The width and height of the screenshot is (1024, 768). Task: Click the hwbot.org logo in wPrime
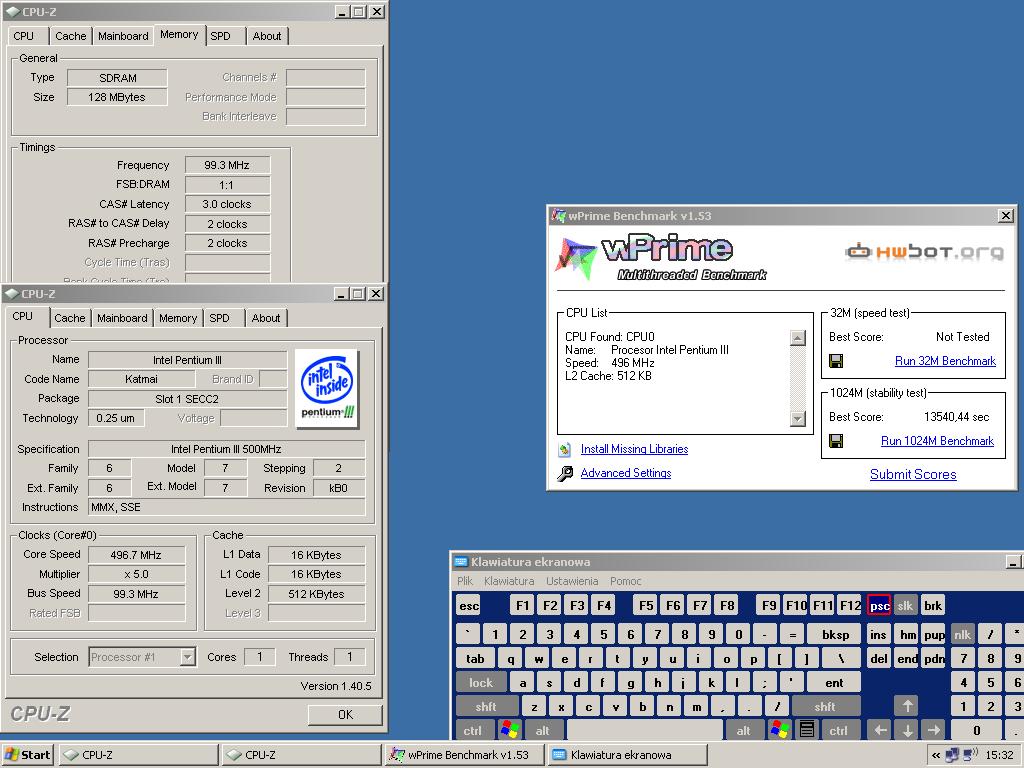pos(924,251)
